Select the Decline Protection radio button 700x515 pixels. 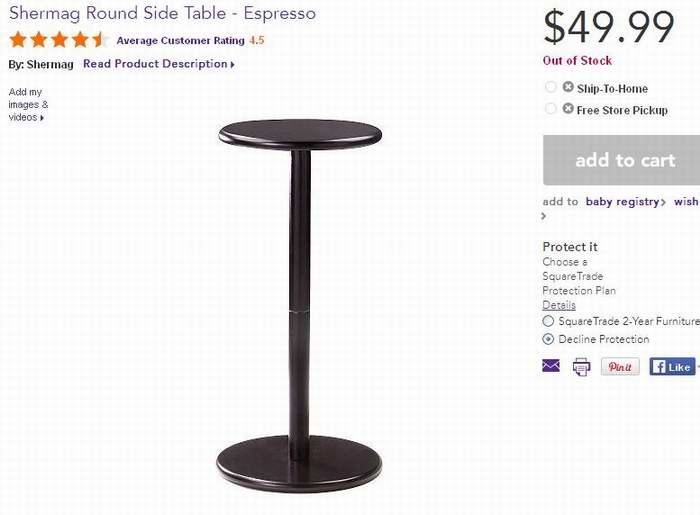click(548, 339)
